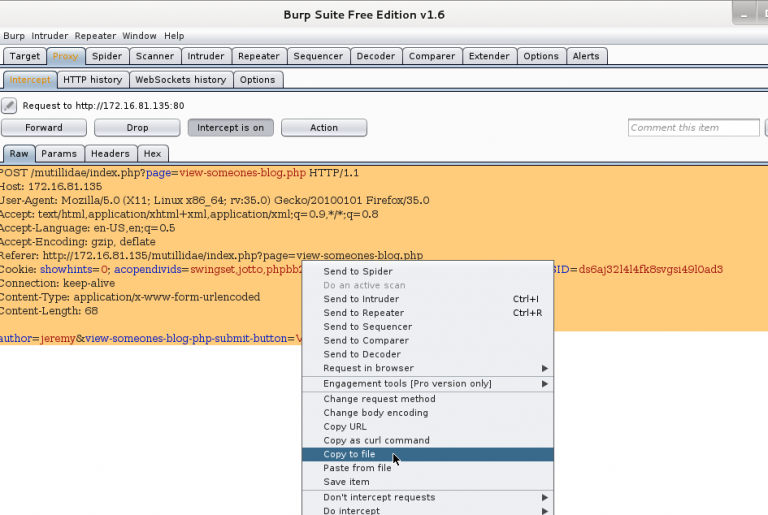The width and height of the screenshot is (768, 515).
Task: Switch to the Scanner tab
Action: click(x=155, y=56)
